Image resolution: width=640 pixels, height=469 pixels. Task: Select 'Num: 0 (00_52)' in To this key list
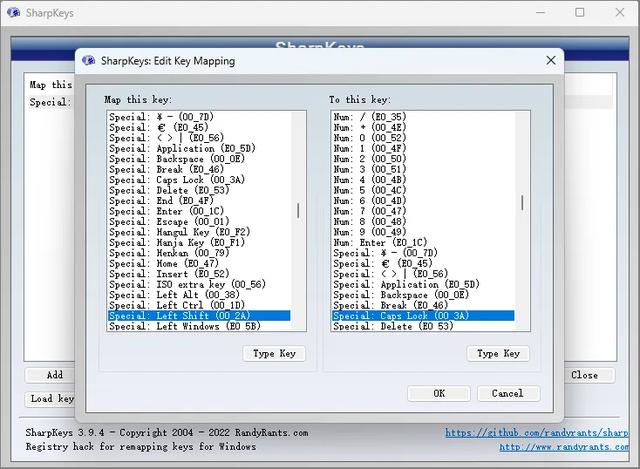[423, 138]
